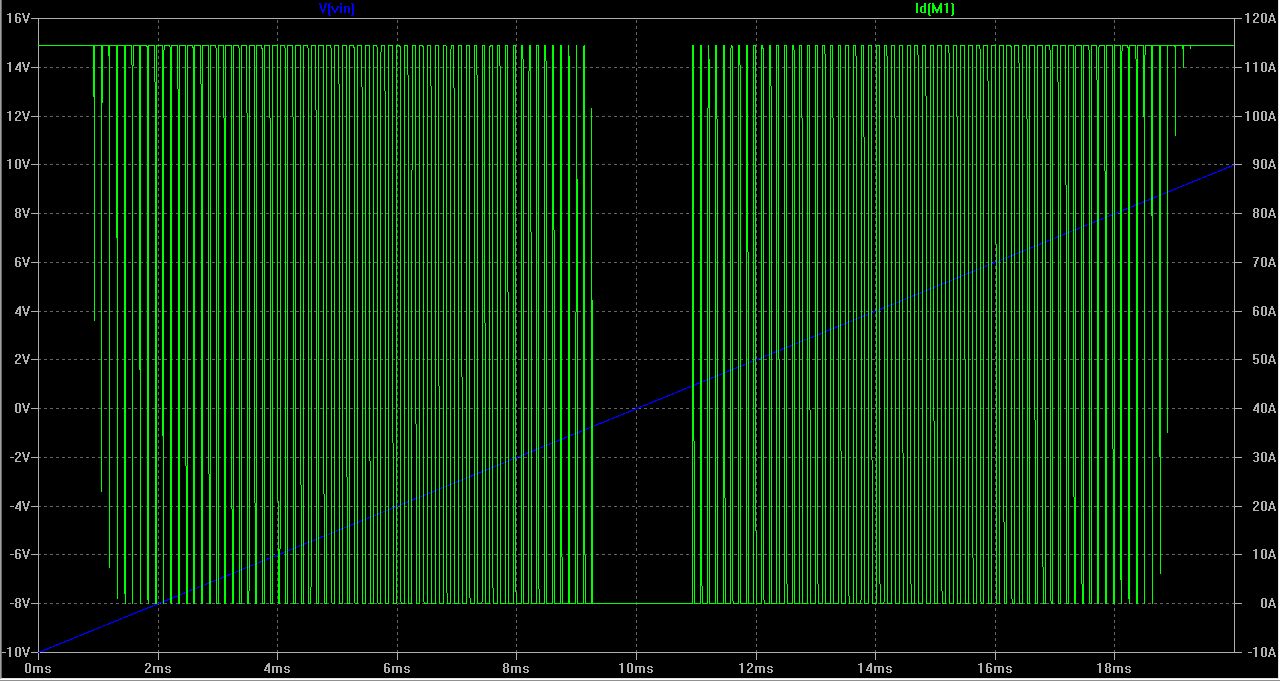
Task: Click the 60A right axis label
Action: click(1264, 311)
